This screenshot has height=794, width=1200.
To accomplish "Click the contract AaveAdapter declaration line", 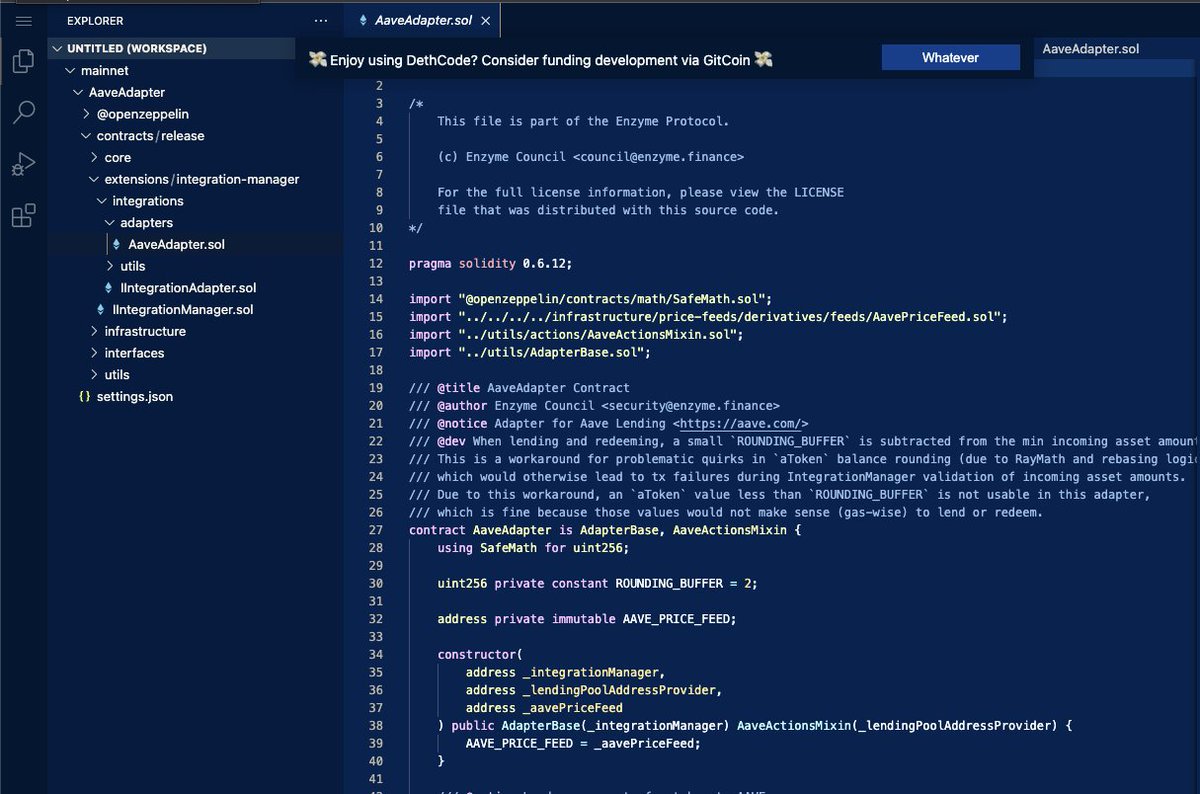I will (606, 528).
